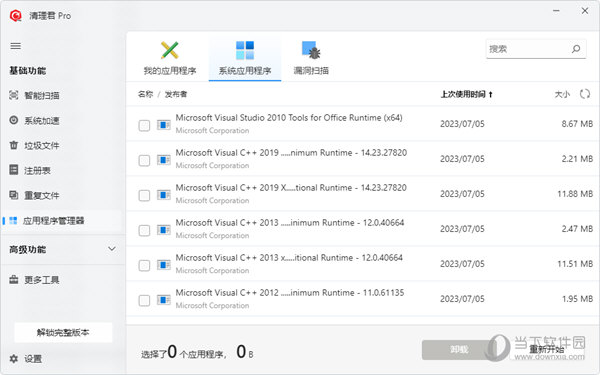Click the 卸载 uninstall button
The width and height of the screenshot is (600, 375).
pyautogui.click(x=458, y=349)
